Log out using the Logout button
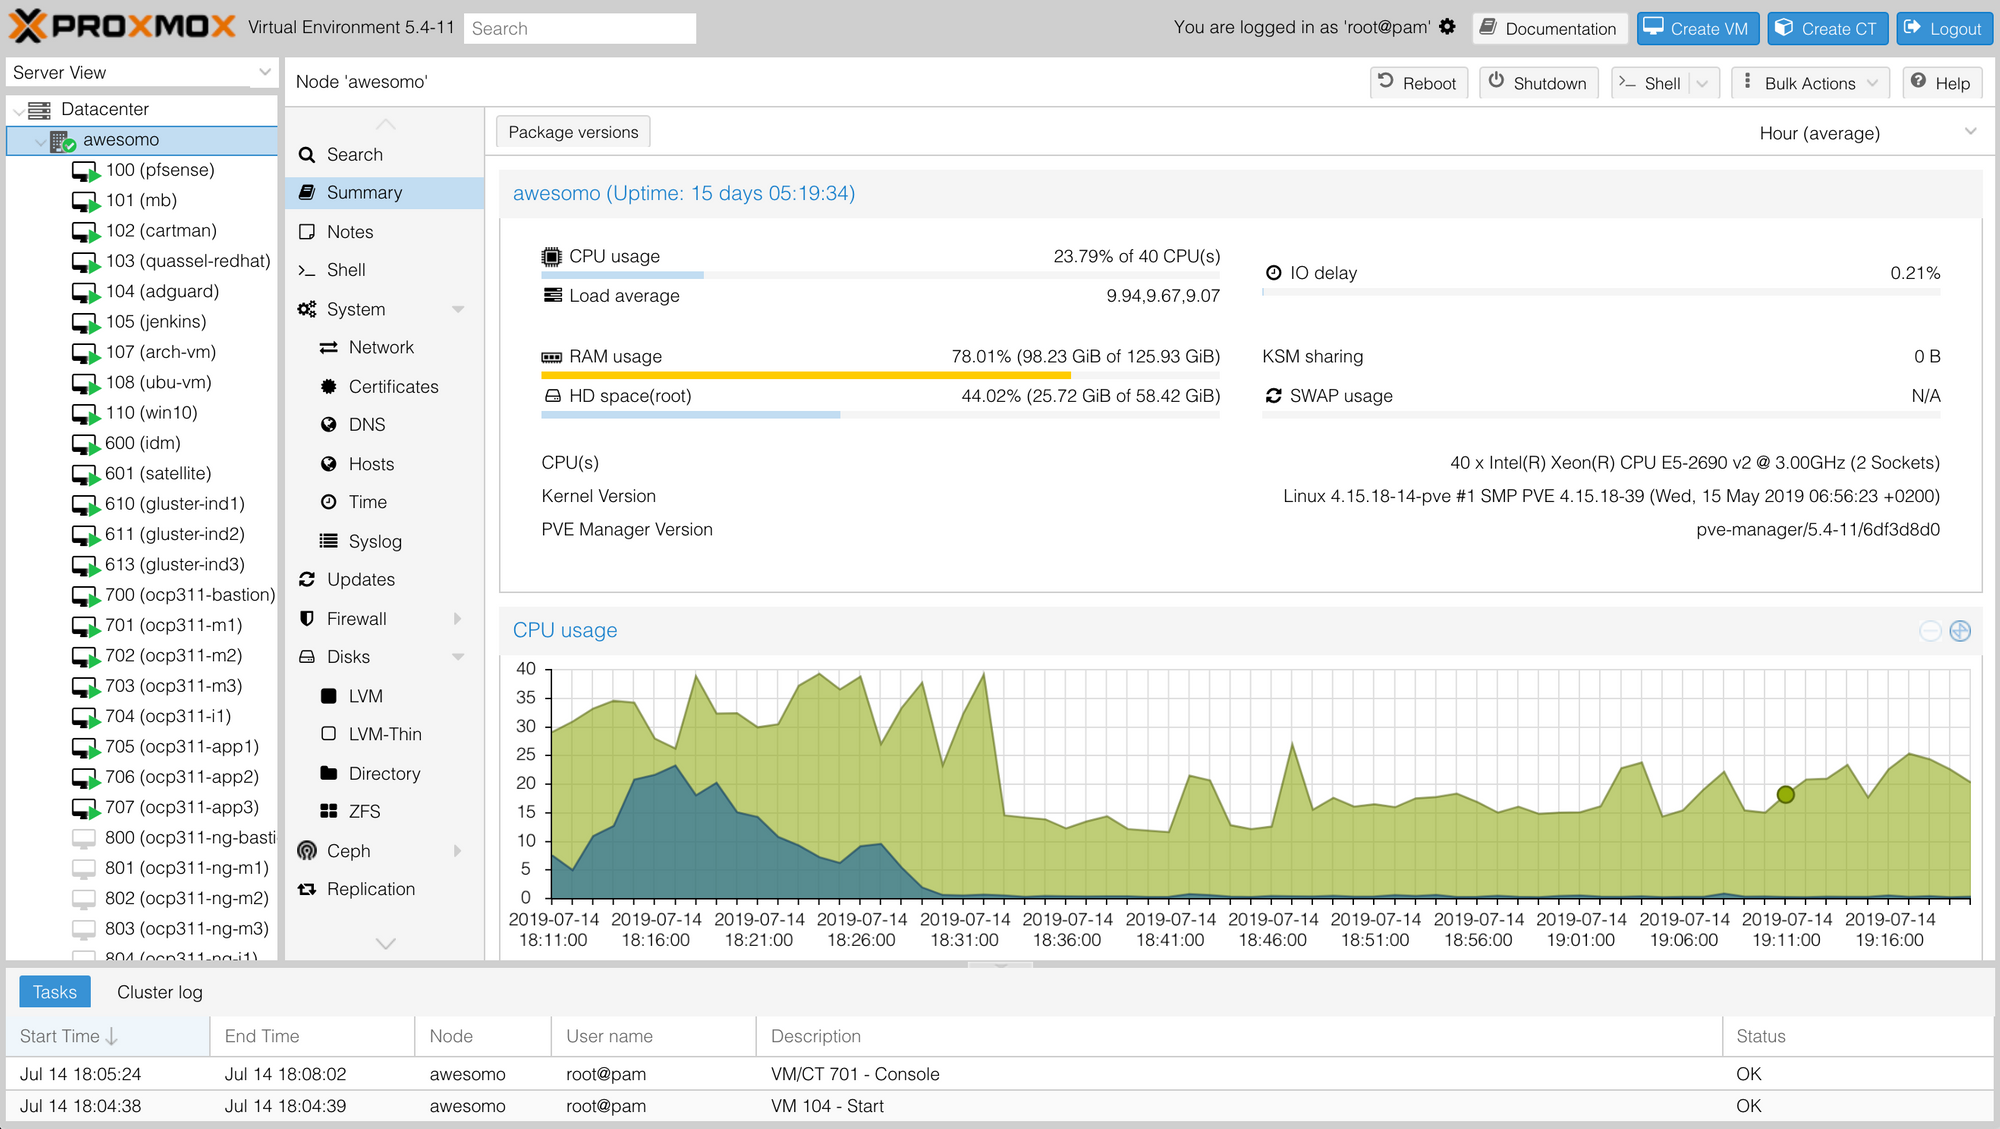The height and width of the screenshot is (1129, 2000). (1943, 28)
